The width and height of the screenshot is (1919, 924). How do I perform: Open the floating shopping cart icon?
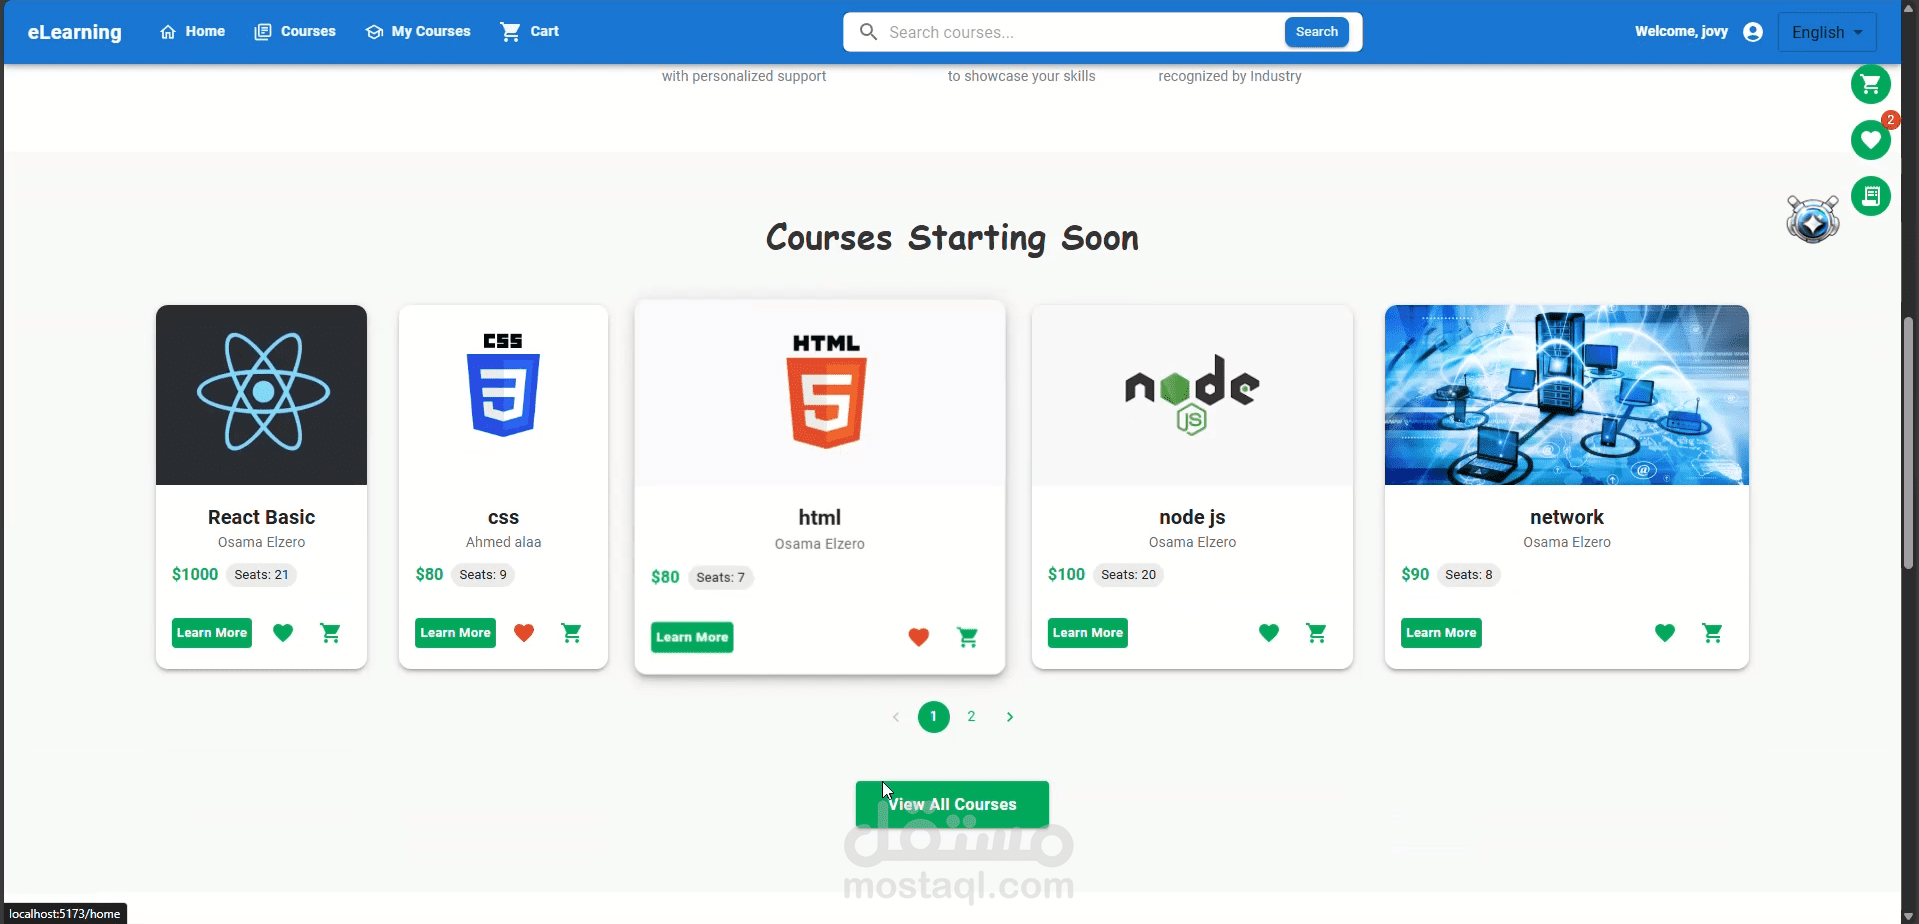click(x=1871, y=84)
